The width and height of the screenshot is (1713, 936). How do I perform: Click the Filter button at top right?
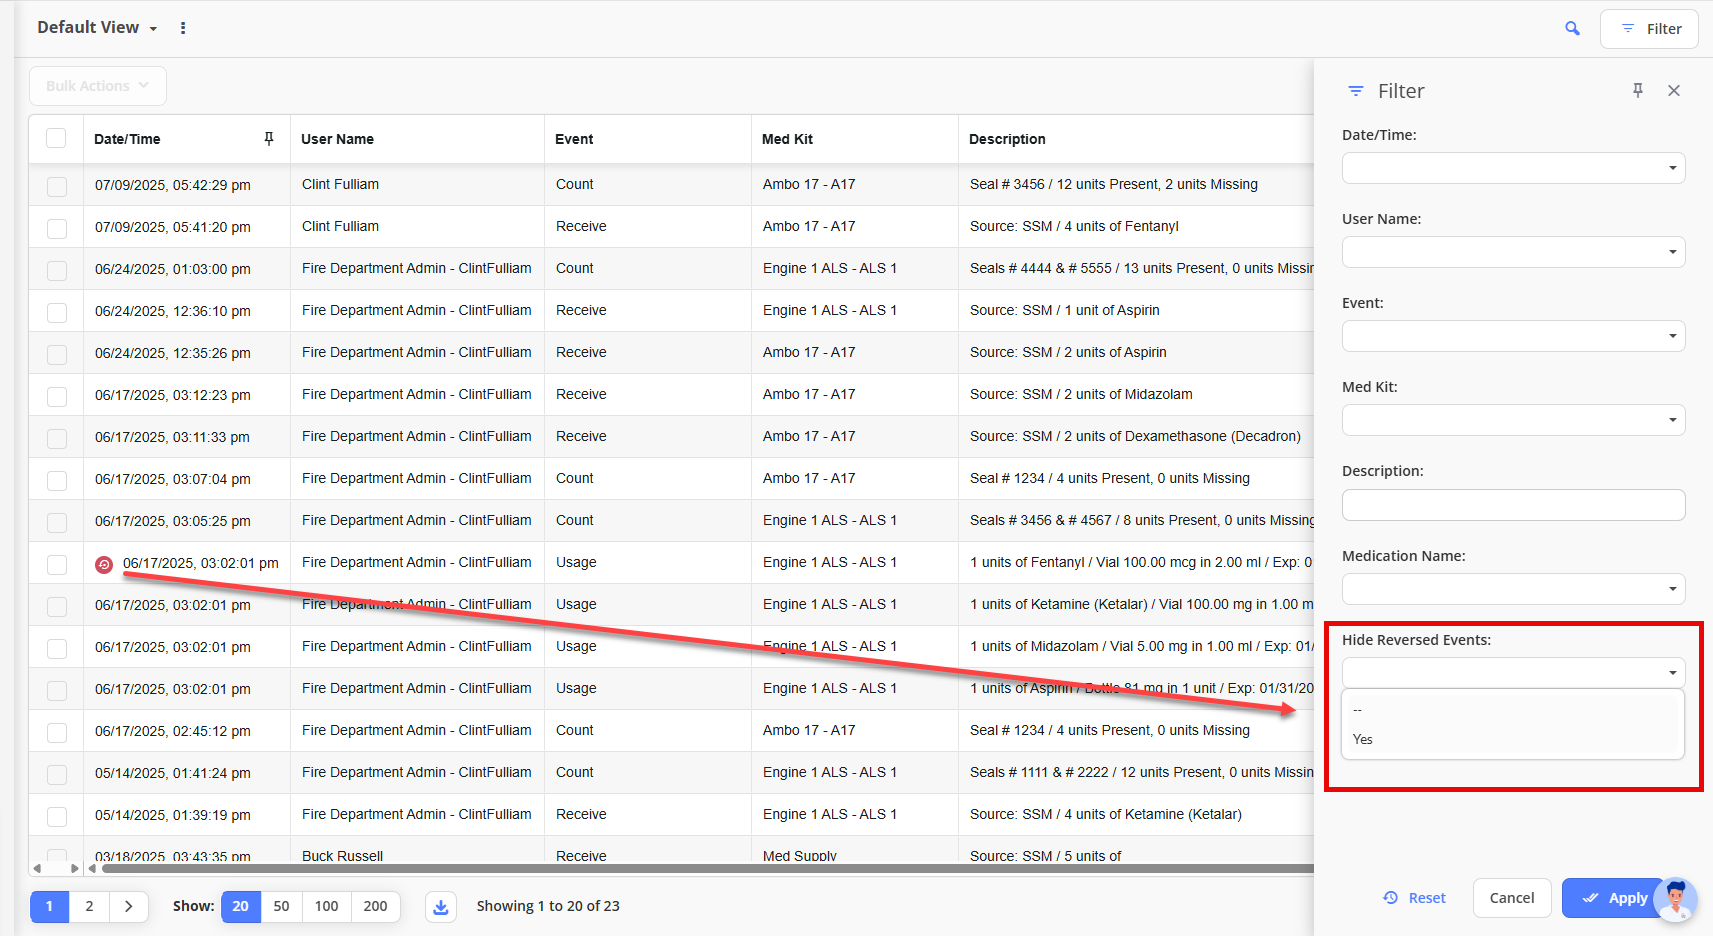click(1650, 29)
